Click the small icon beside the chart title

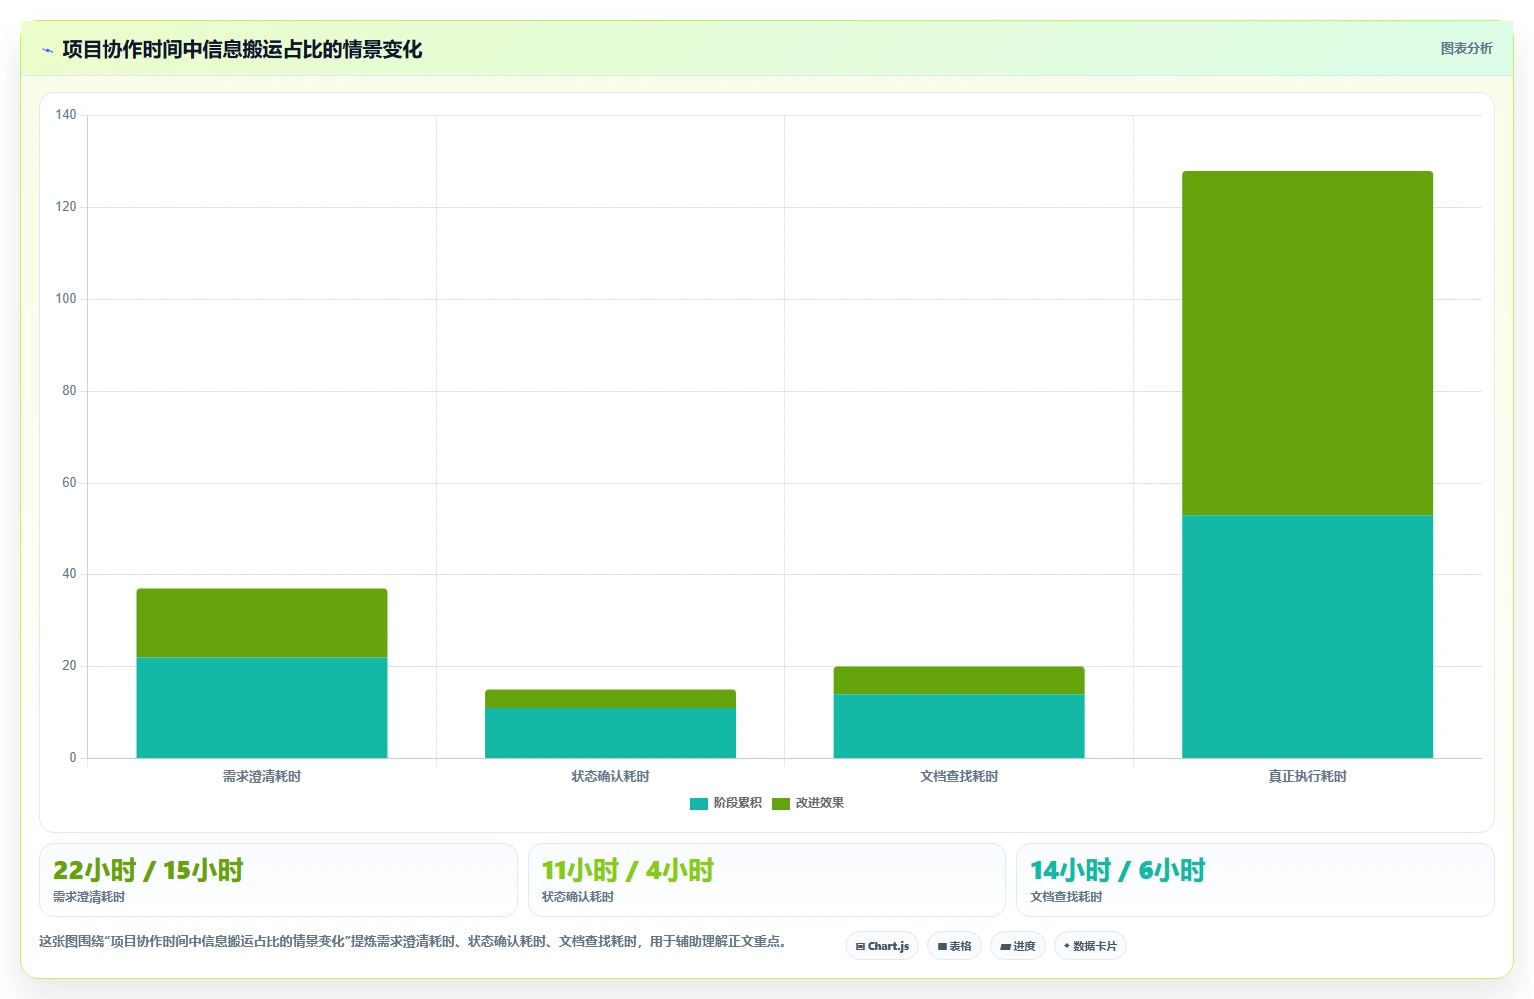[x=47, y=50]
